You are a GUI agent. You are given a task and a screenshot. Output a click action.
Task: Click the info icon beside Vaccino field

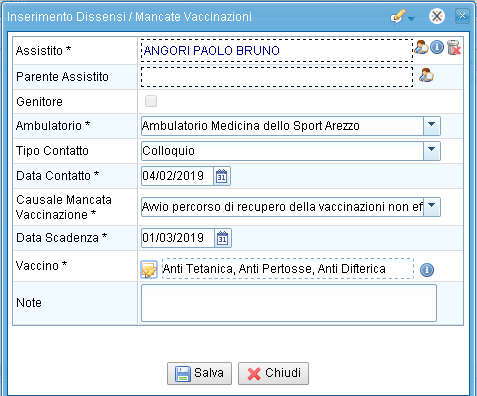point(427,270)
